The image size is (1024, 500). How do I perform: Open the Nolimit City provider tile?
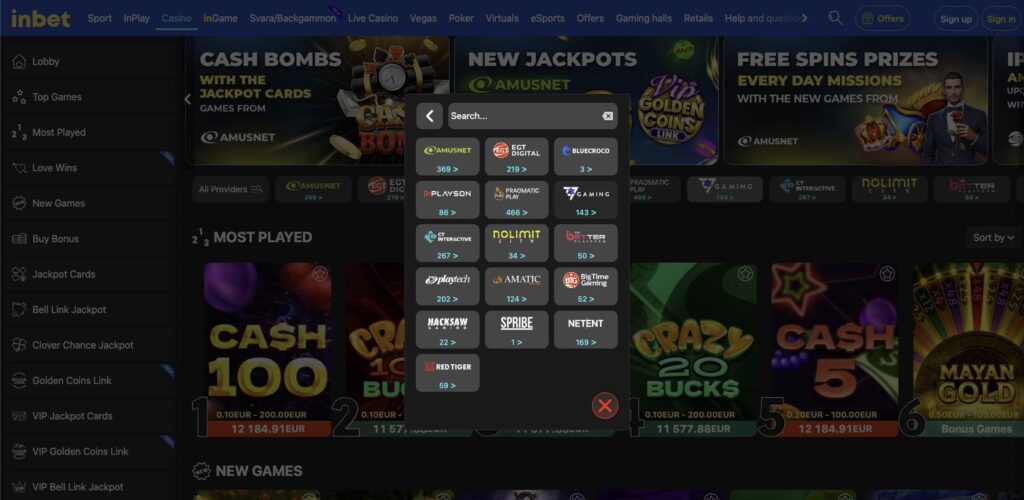pyautogui.click(x=517, y=243)
